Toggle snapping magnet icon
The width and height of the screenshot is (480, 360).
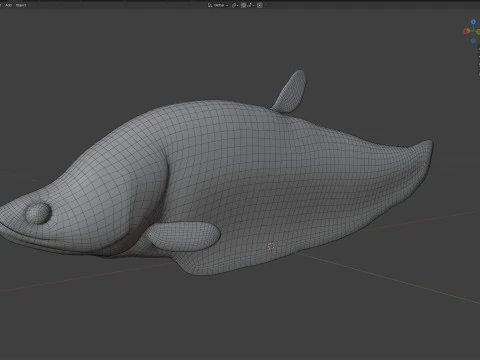pos(243,5)
